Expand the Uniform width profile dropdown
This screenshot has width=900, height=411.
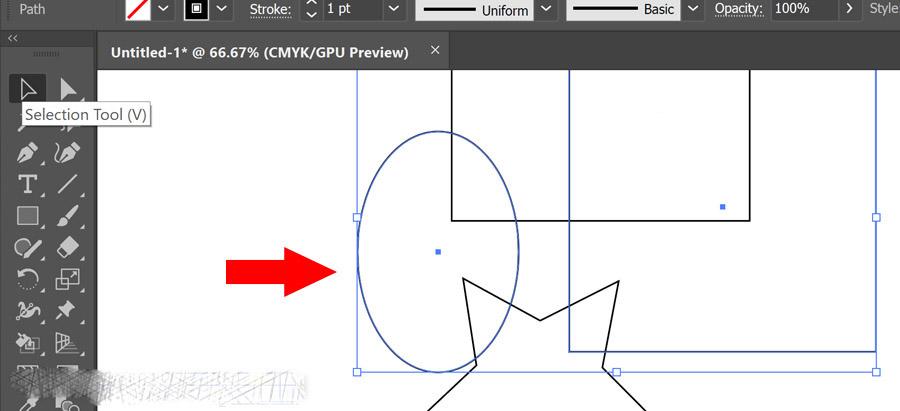coord(546,9)
